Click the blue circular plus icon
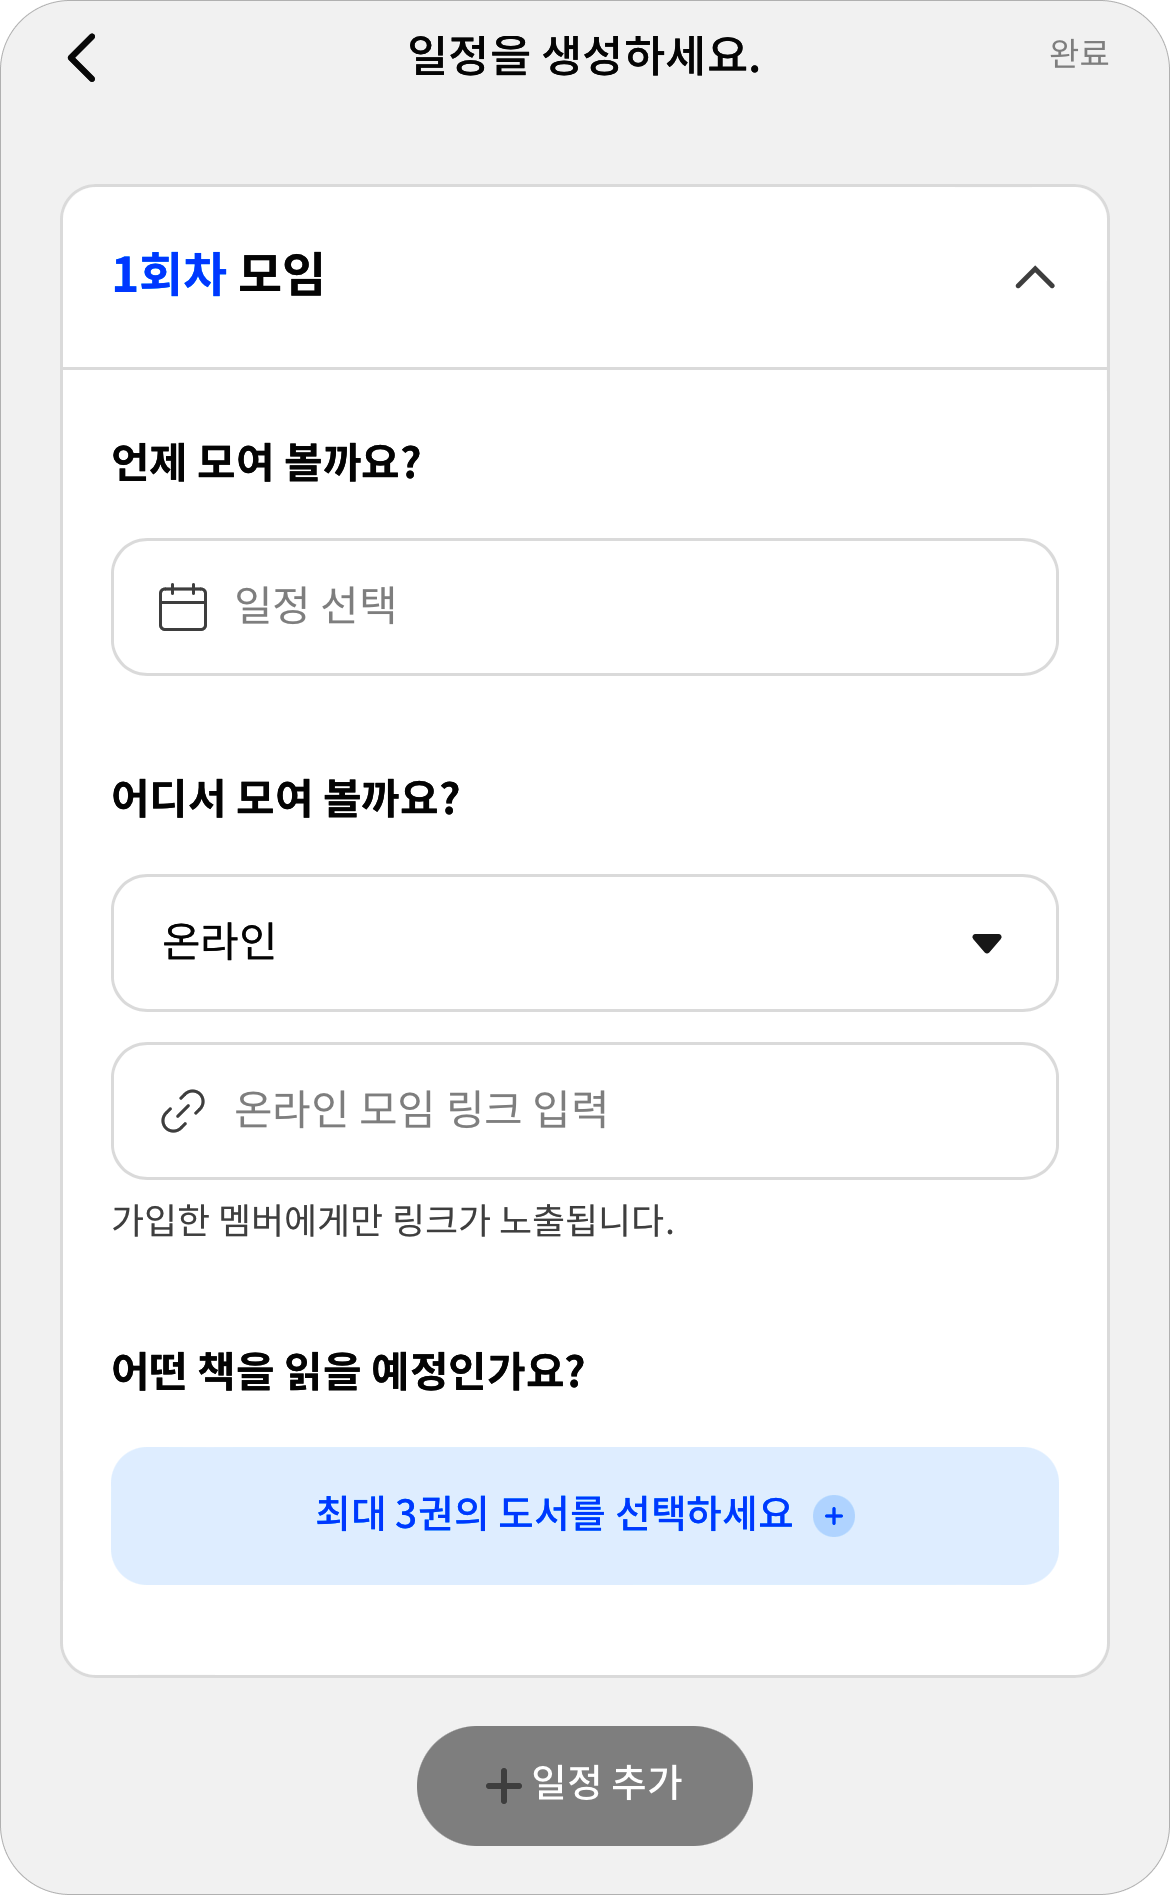The height and width of the screenshot is (1895, 1170). click(x=834, y=1516)
